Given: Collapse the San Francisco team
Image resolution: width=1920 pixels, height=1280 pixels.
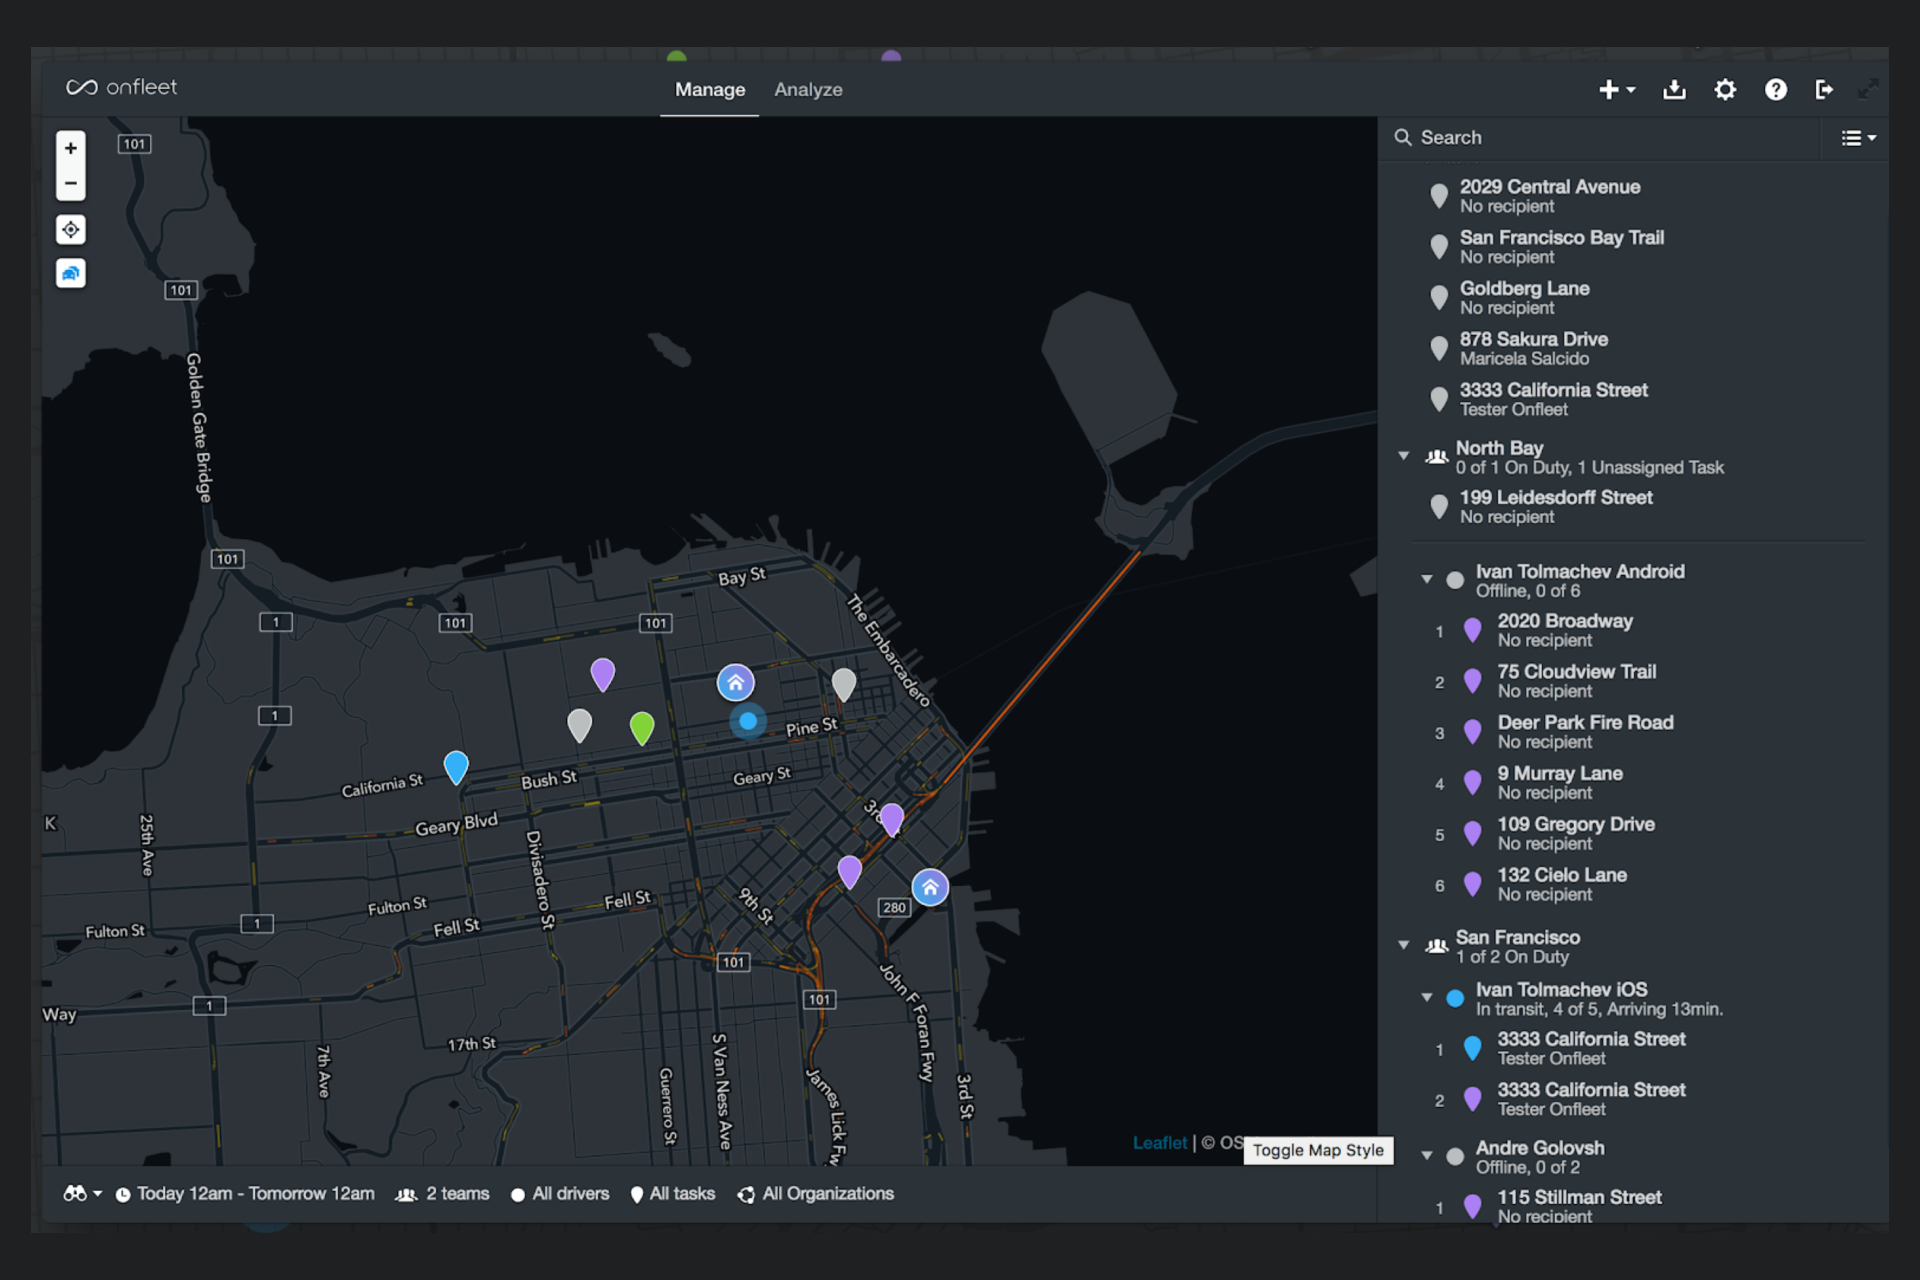Looking at the screenshot, I should point(1404,945).
